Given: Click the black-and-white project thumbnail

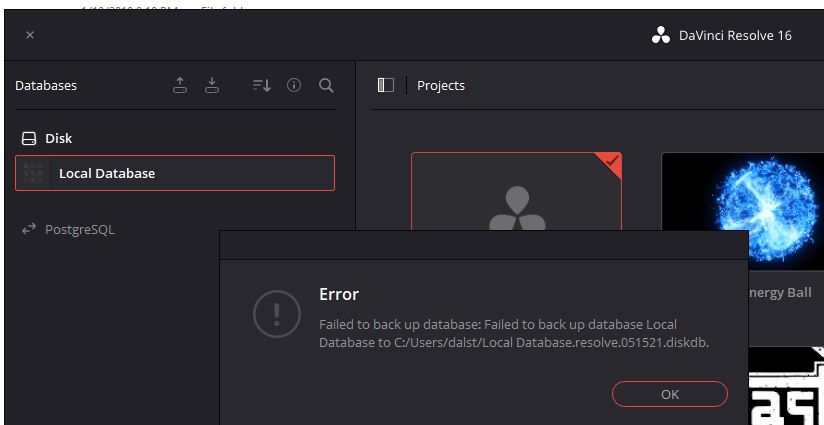Looking at the screenshot, I should (x=786, y=386).
